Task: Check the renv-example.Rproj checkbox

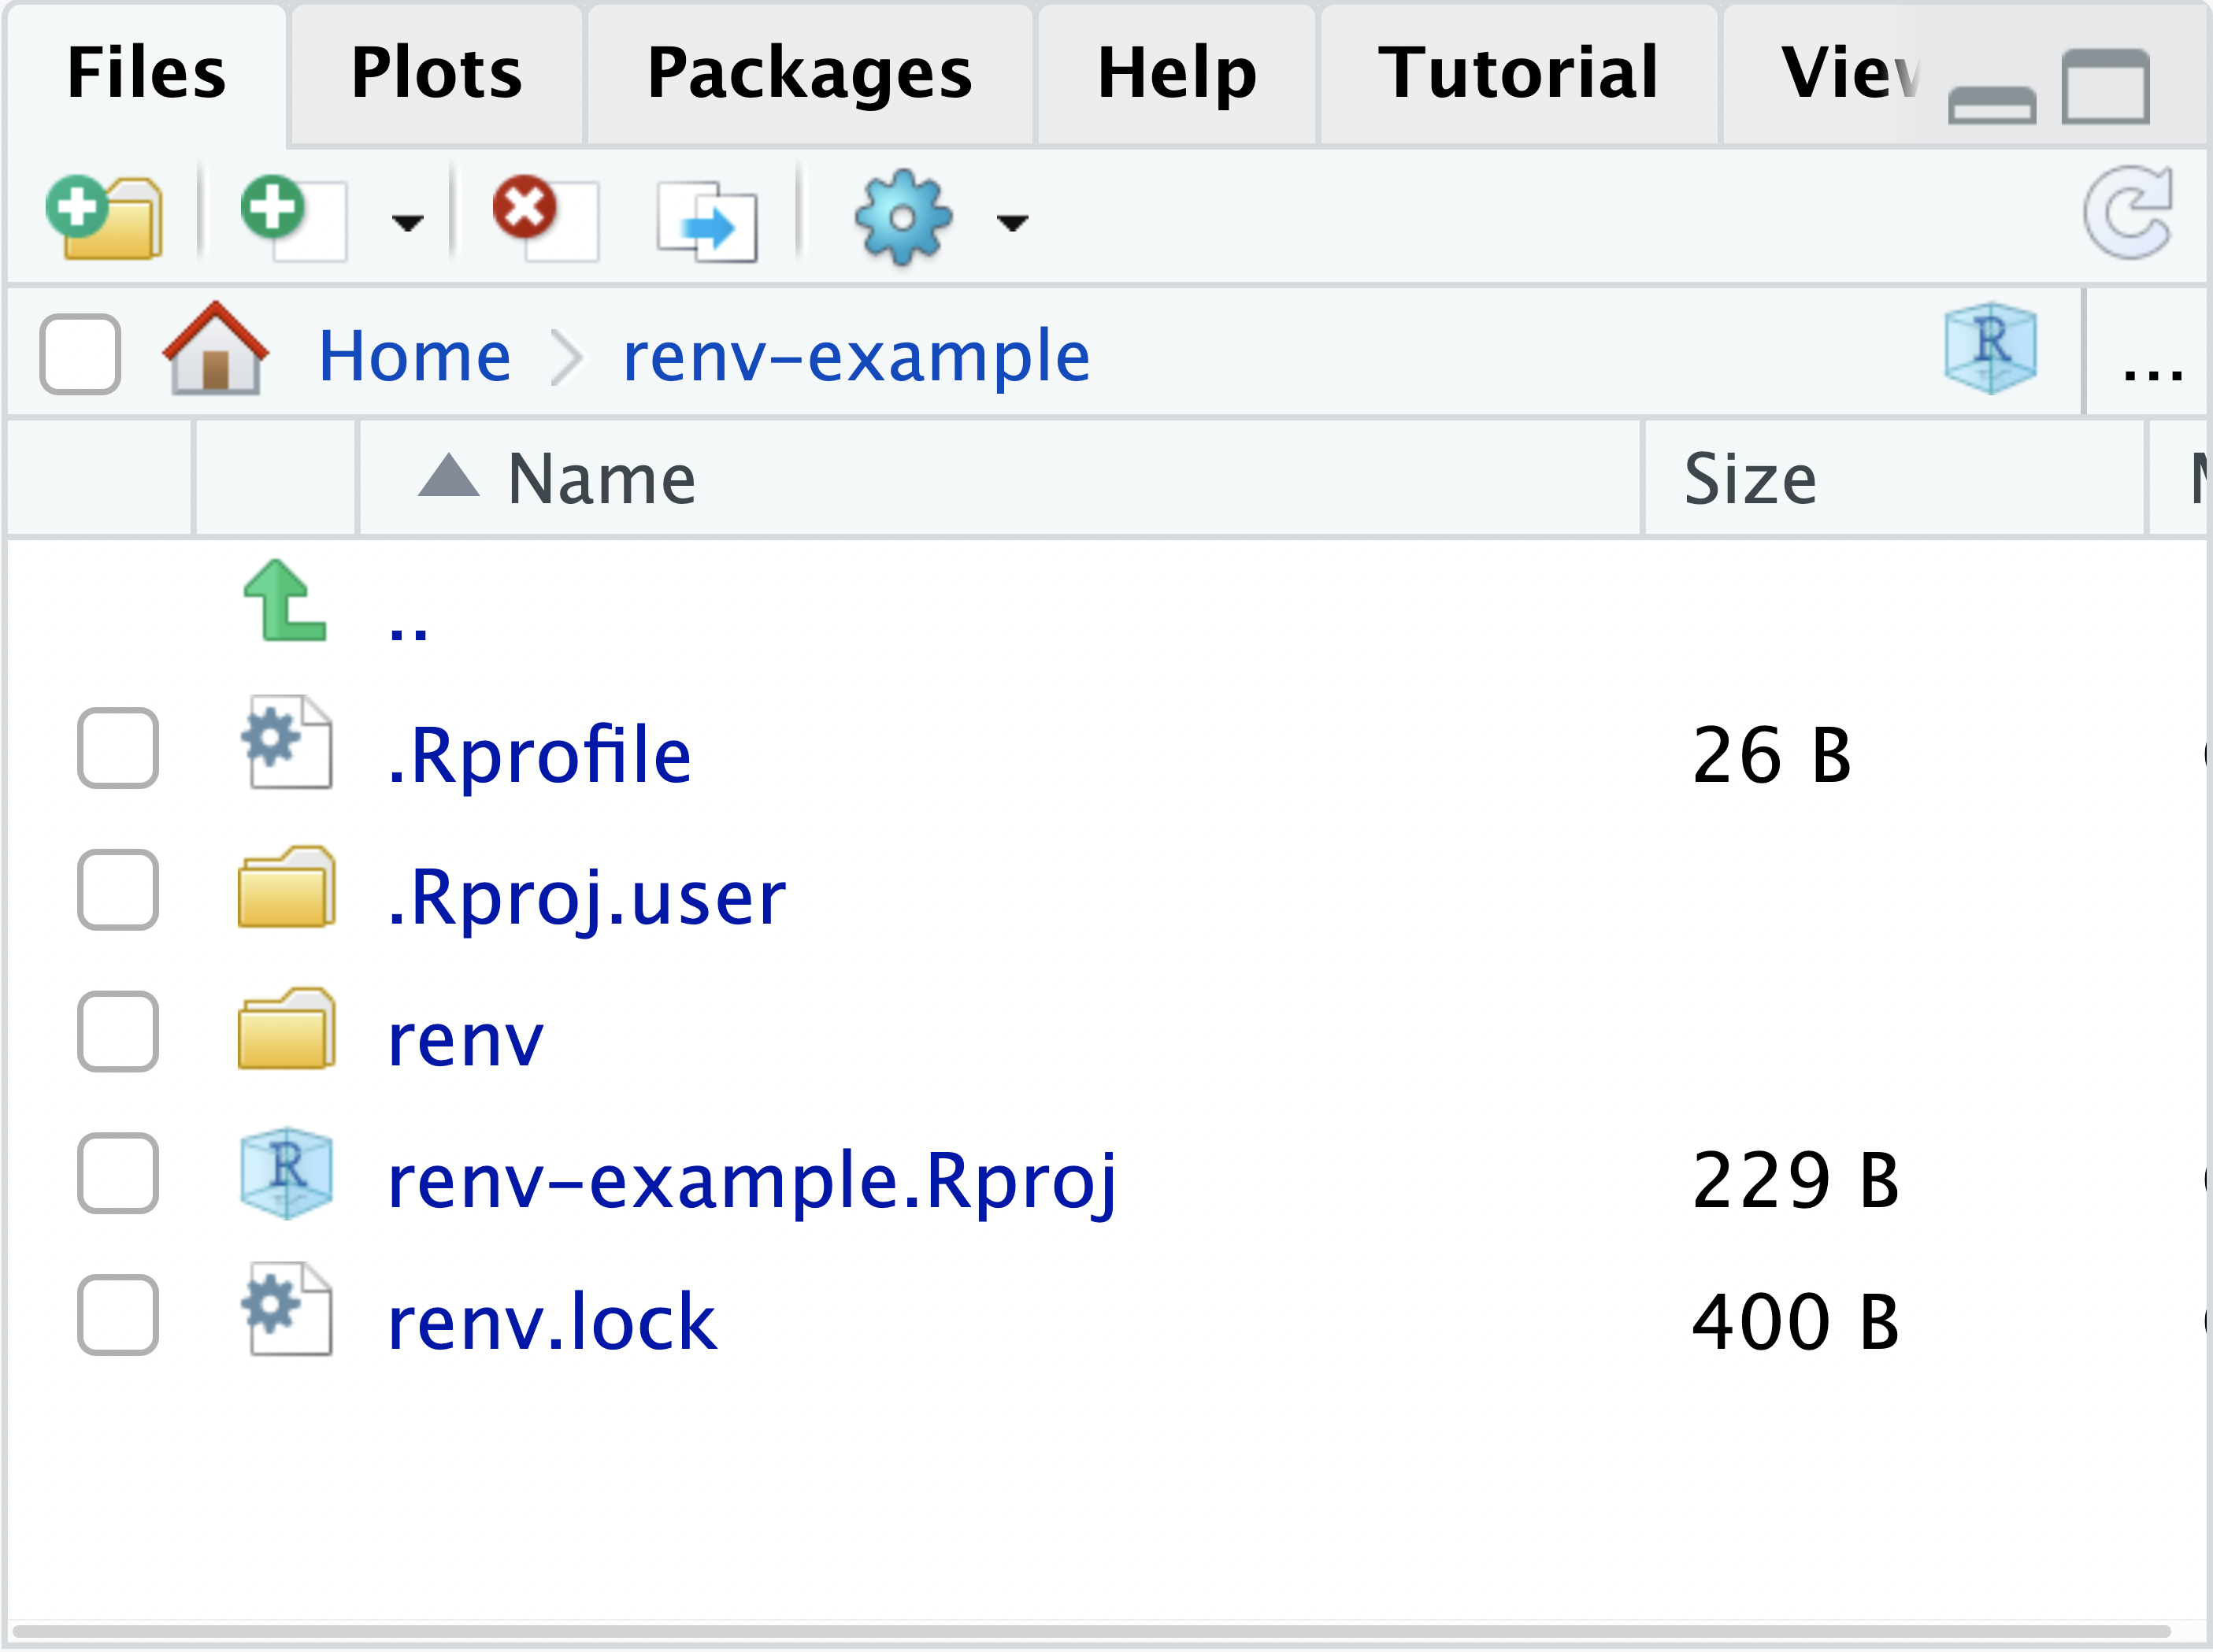Action: pos(118,1173)
